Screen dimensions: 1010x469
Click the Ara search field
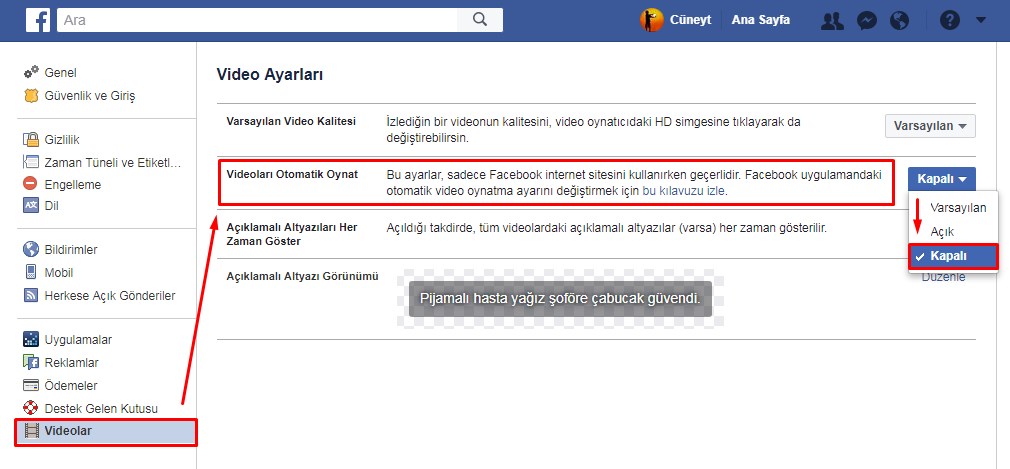[x=257, y=19]
